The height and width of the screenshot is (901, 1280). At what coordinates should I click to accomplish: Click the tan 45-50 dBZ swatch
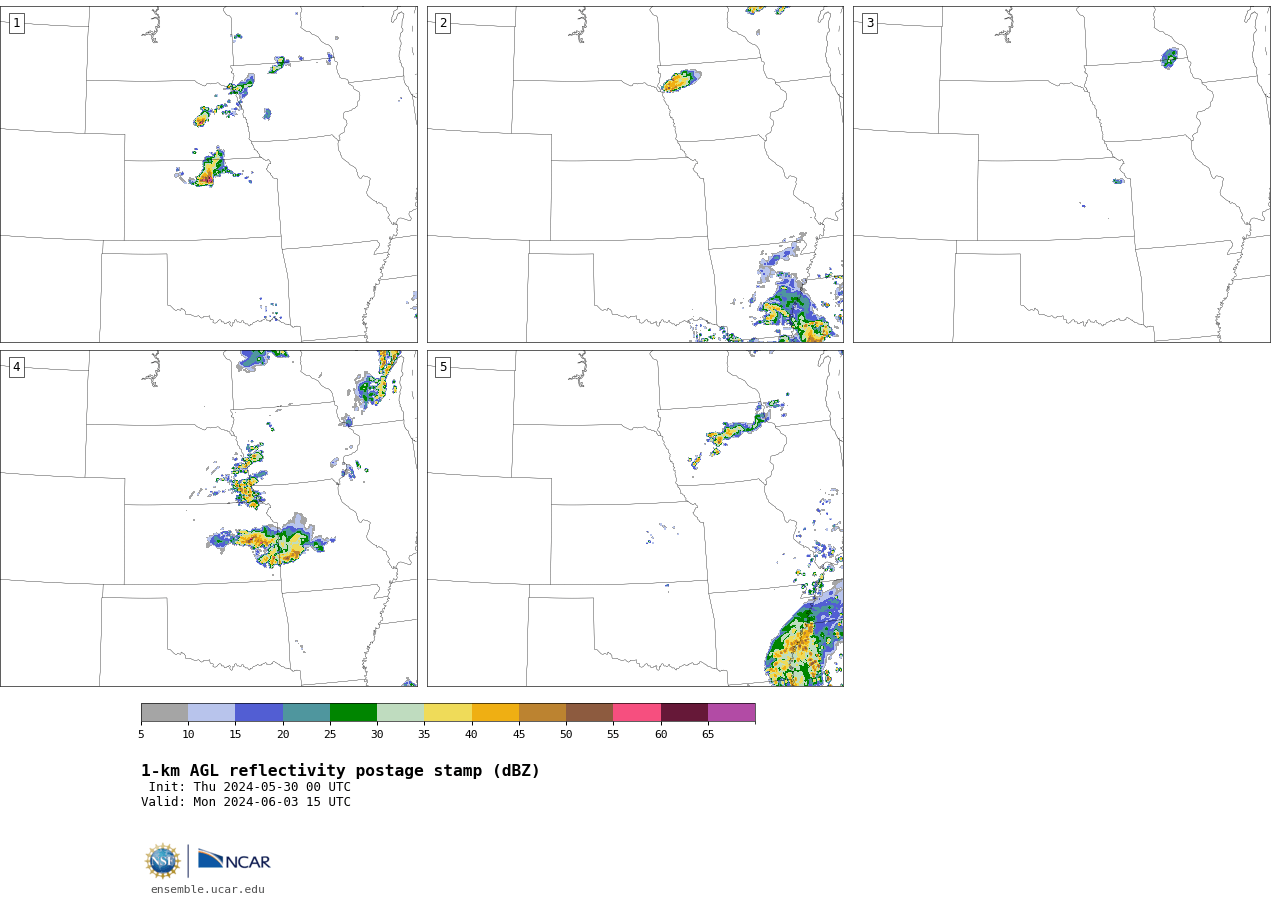click(x=542, y=712)
